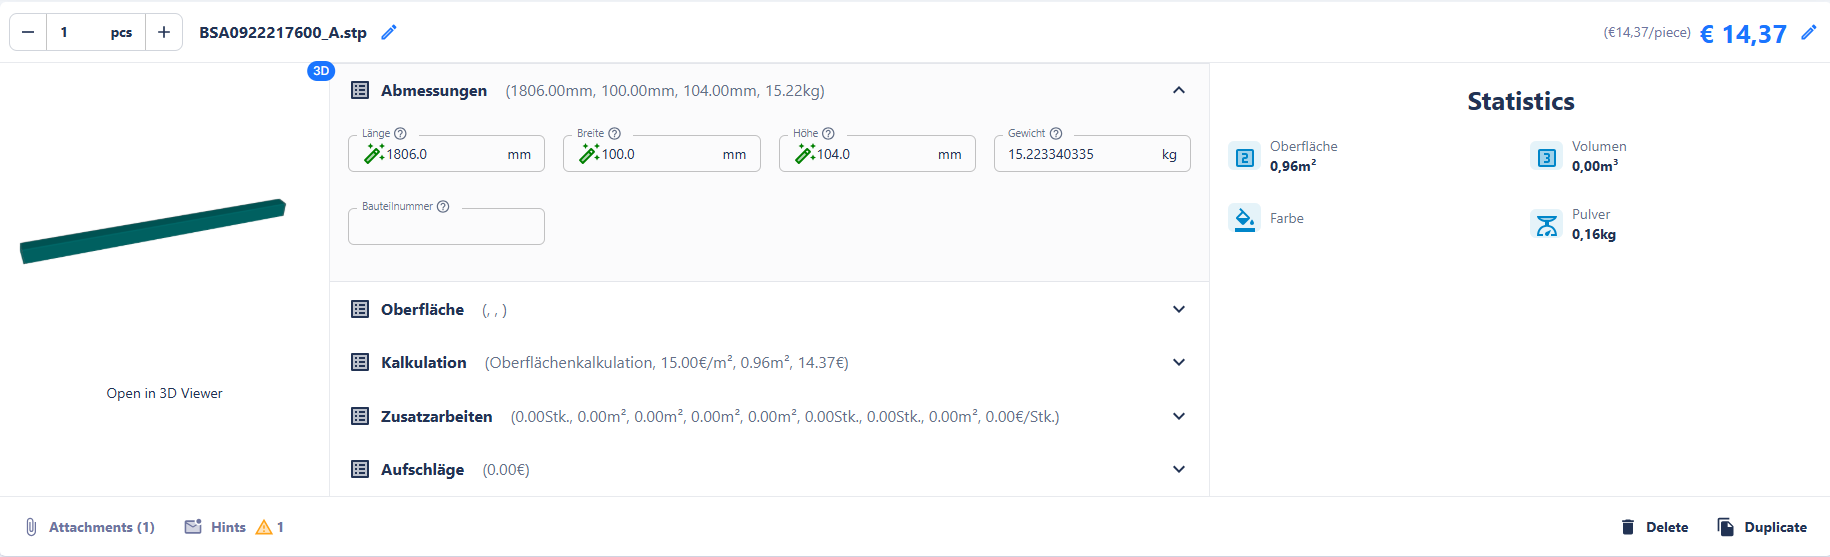Click the help icon beside Gewicht label
The image size is (1830, 557).
tap(1056, 133)
